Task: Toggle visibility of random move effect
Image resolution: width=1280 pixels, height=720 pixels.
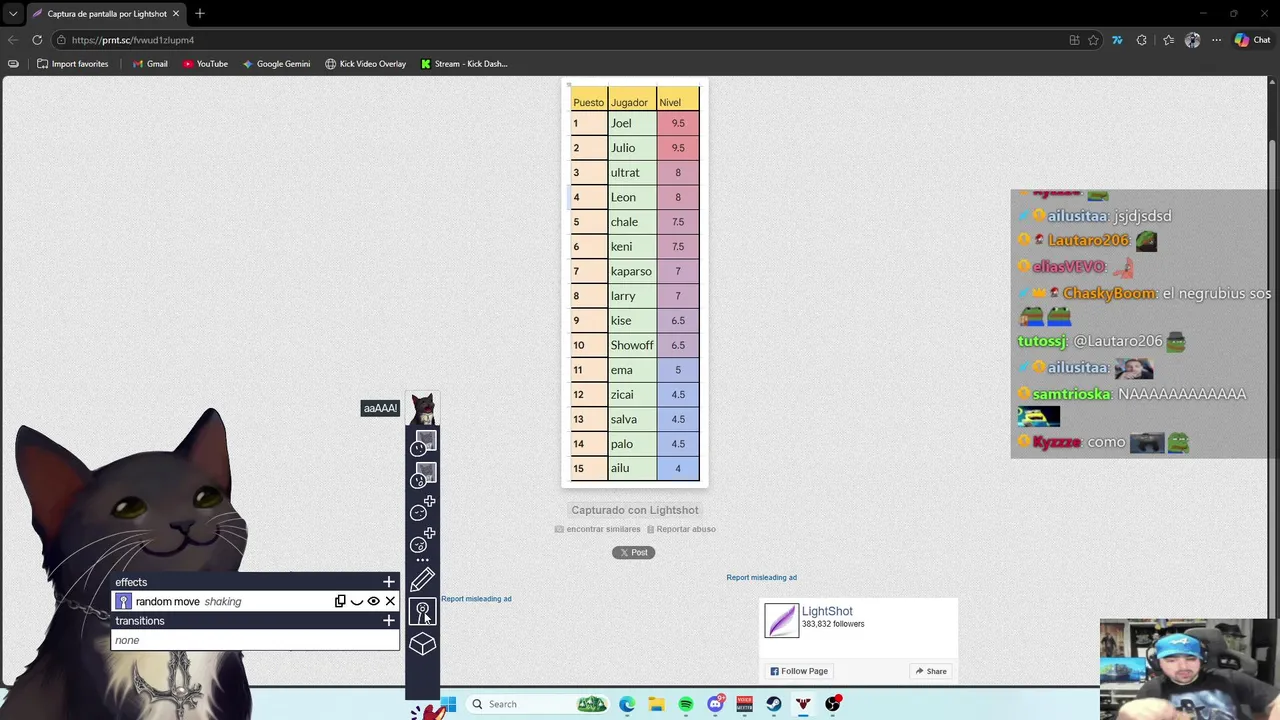Action: tap(374, 601)
